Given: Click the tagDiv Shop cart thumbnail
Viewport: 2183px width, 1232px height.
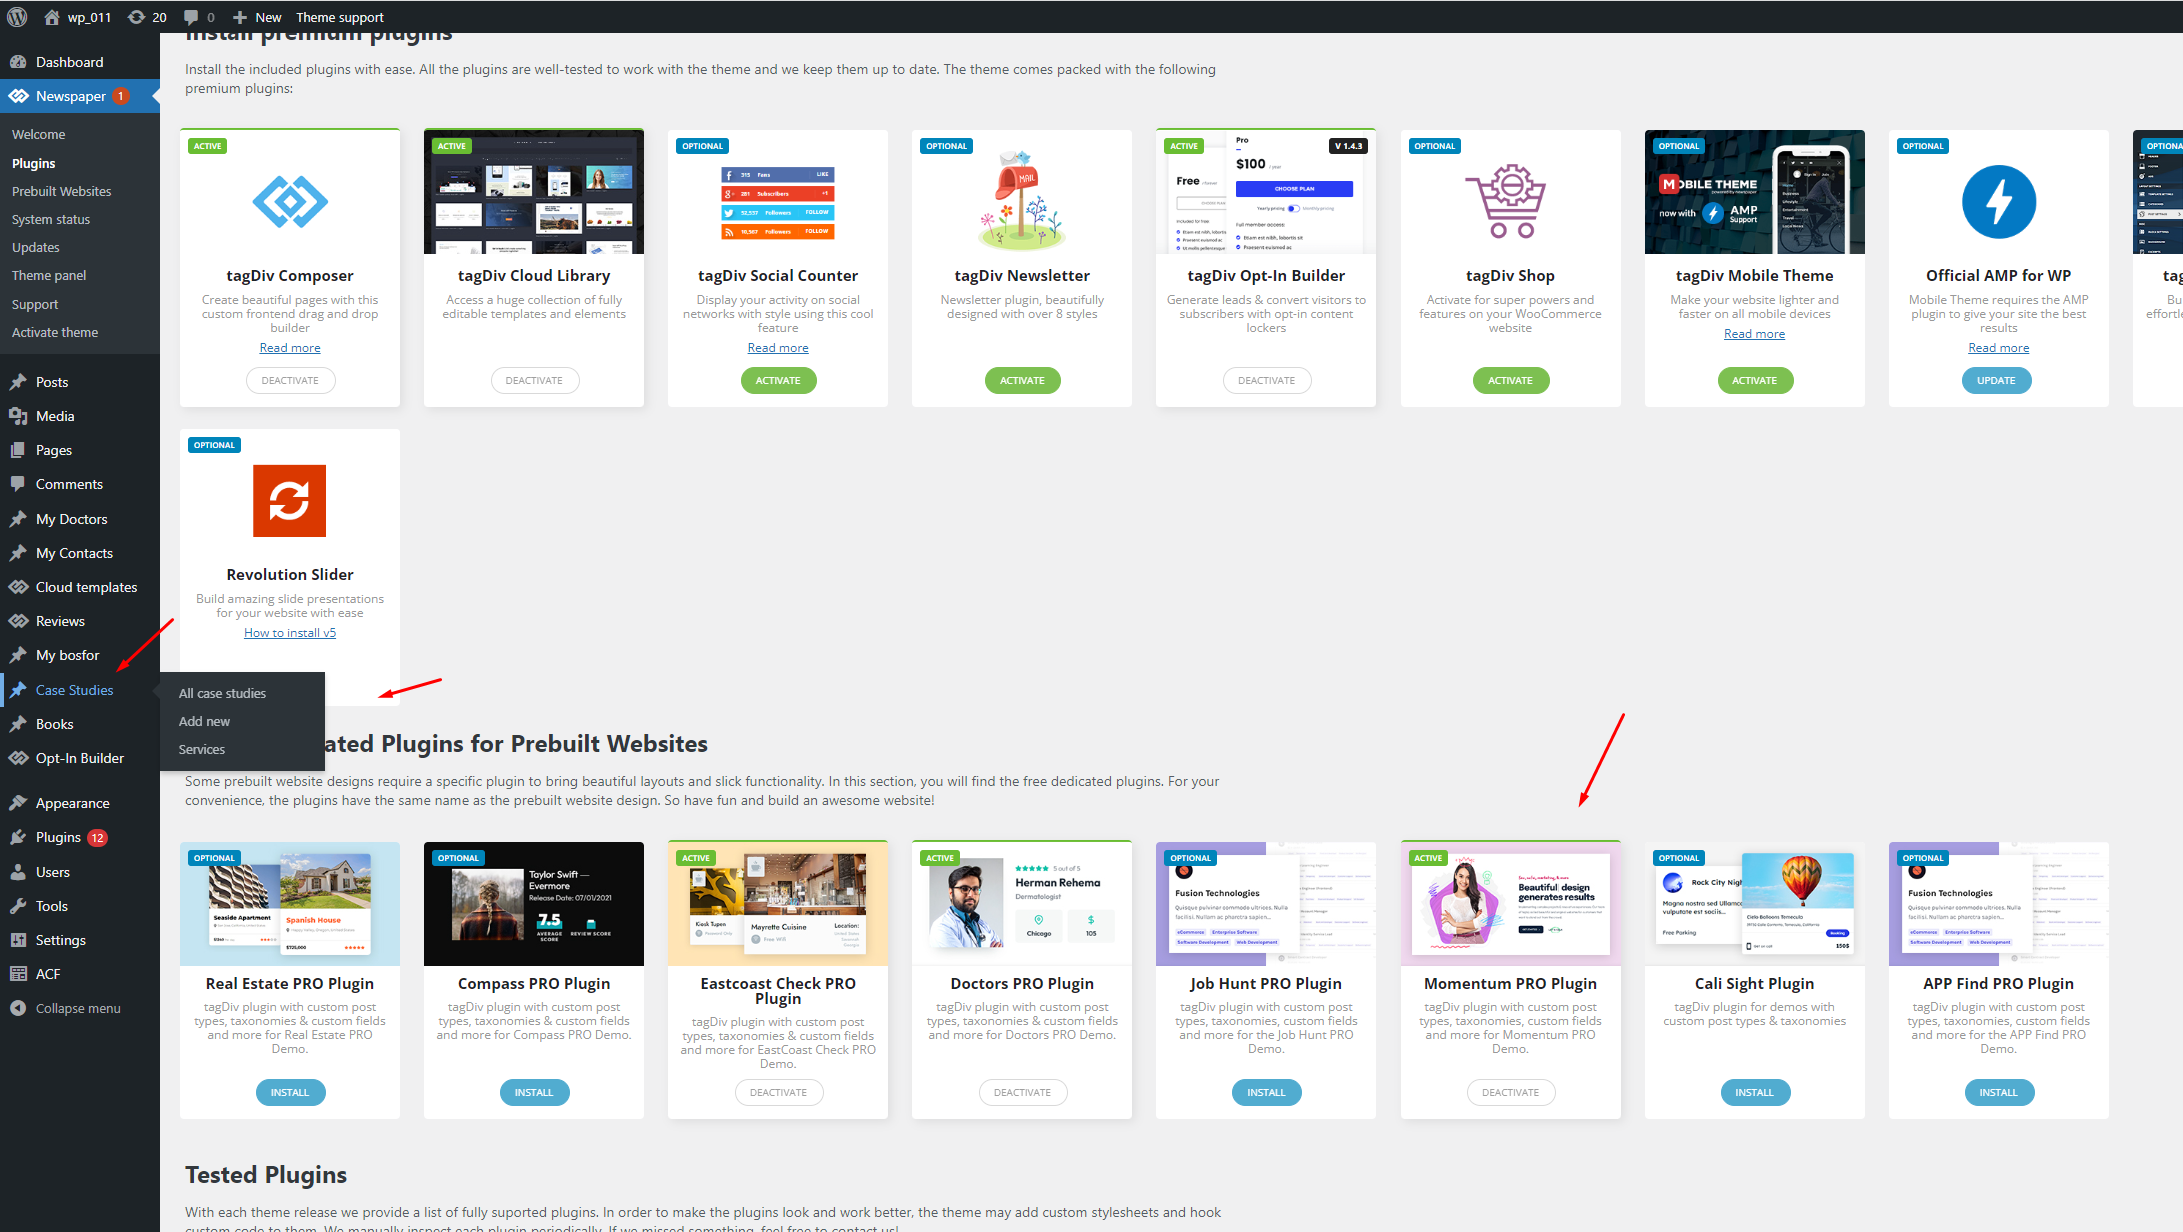Looking at the screenshot, I should [1506, 201].
